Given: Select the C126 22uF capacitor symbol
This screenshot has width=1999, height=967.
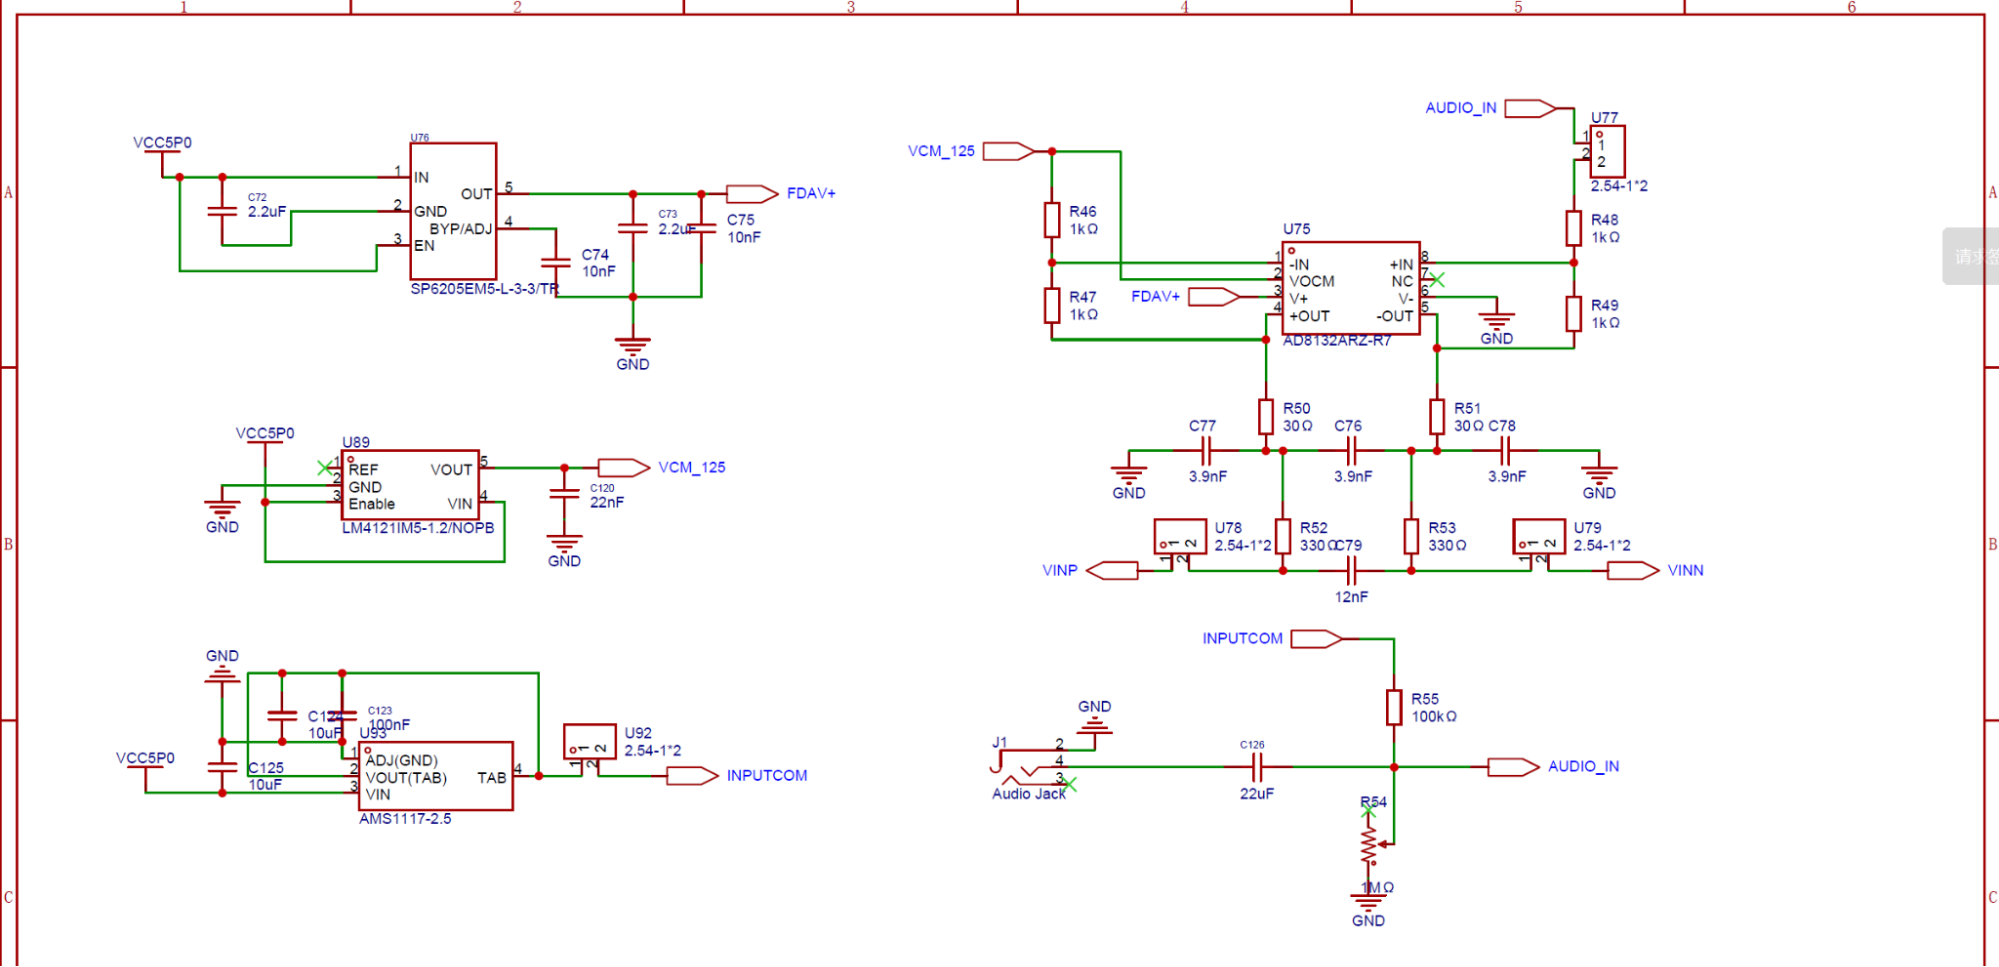Looking at the screenshot, I should pos(1258,767).
